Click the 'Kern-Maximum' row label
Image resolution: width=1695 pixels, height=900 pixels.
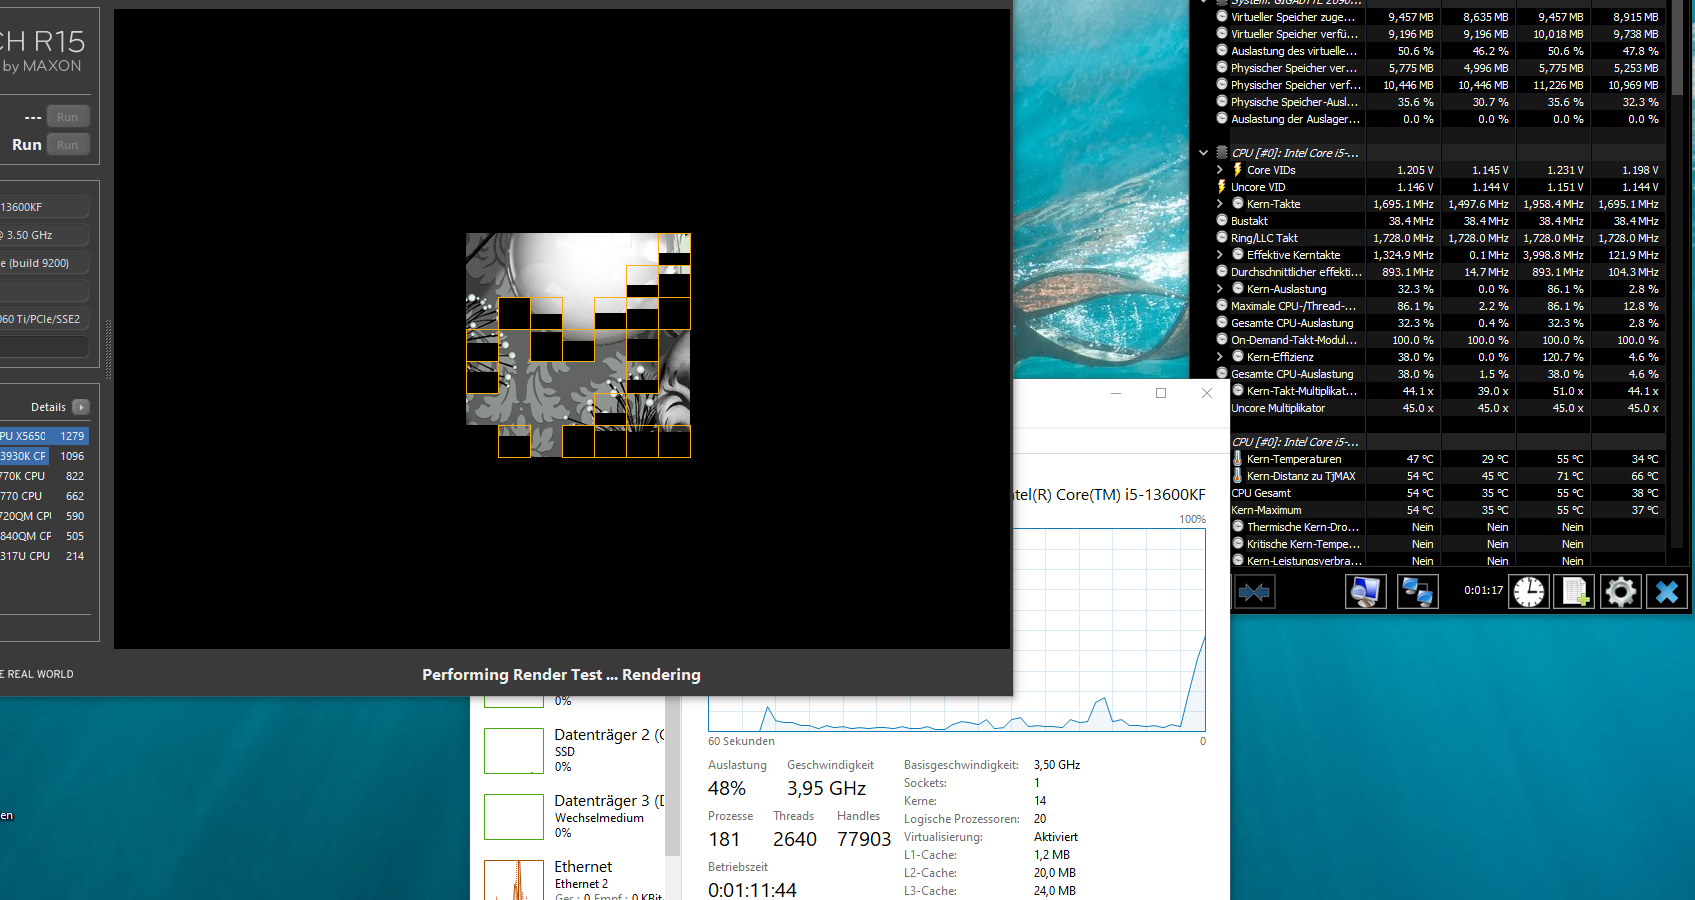[x=1266, y=510]
